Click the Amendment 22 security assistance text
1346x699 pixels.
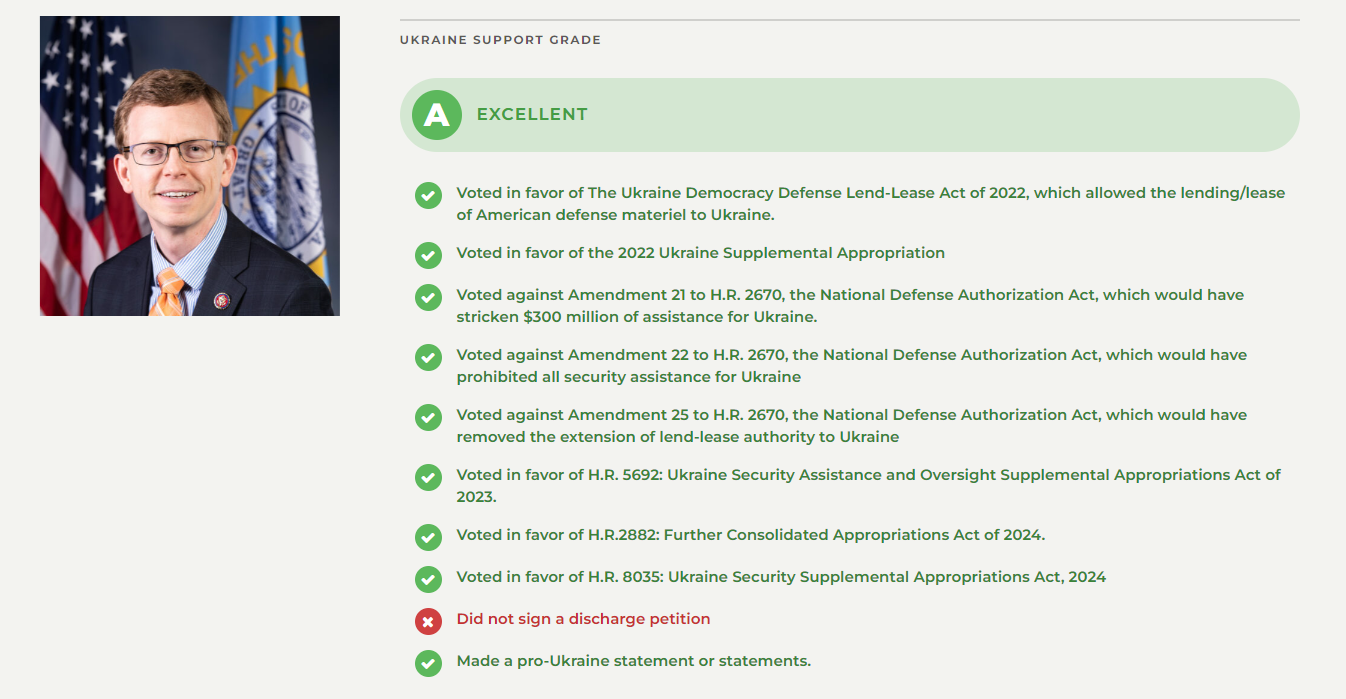coord(851,366)
